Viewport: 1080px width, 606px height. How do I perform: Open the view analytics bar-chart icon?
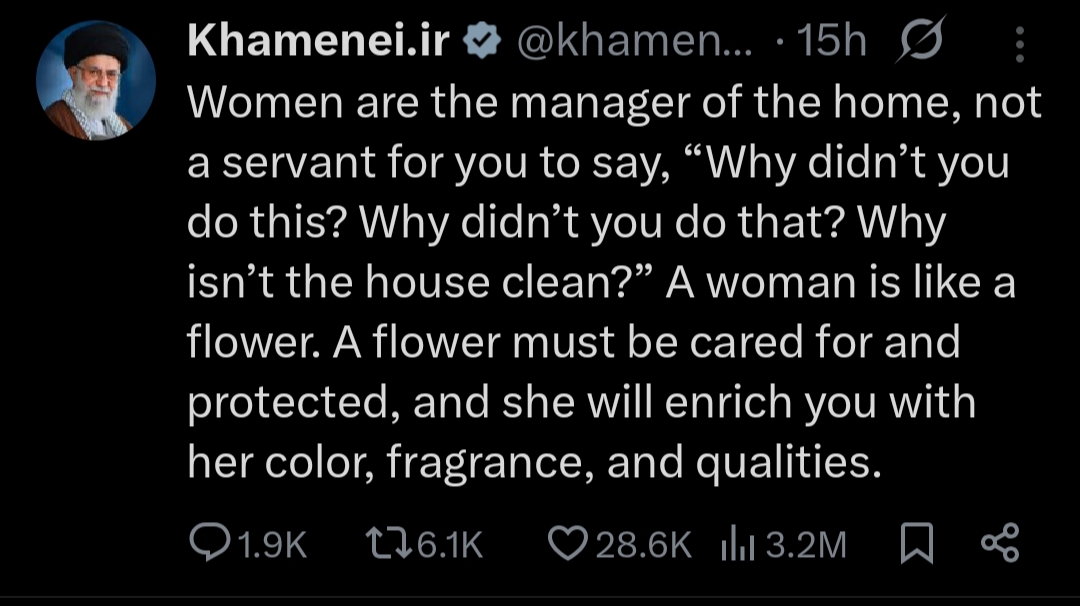coord(736,544)
